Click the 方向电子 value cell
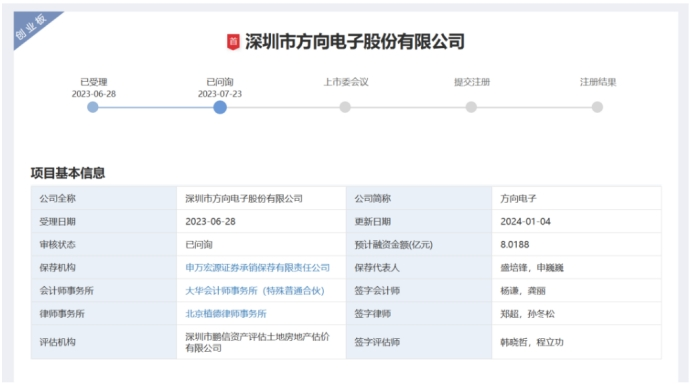 (x=577, y=198)
